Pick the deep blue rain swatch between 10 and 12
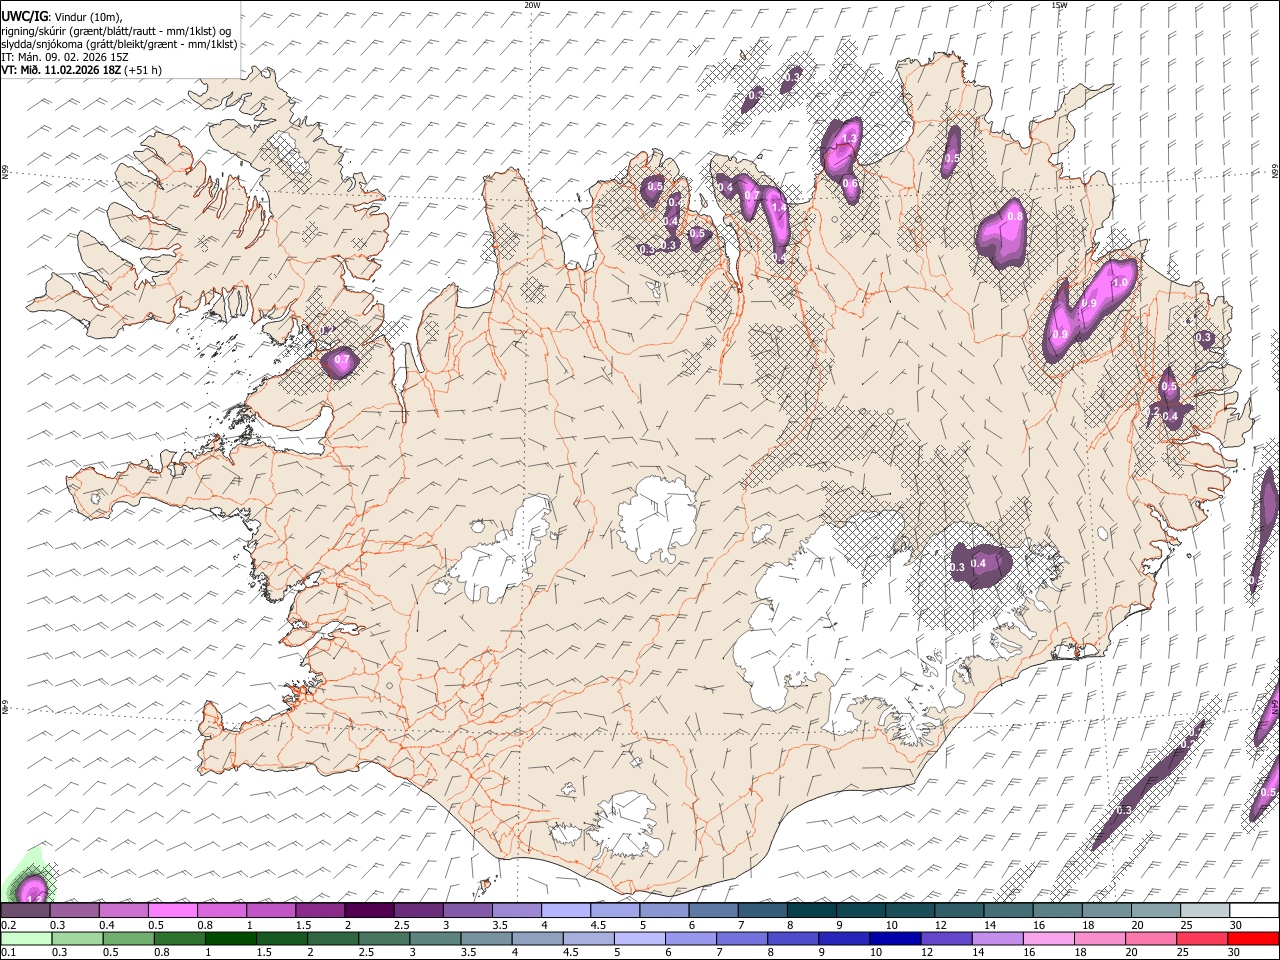Image resolution: width=1280 pixels, height=960 pixels. coord(896,938)
